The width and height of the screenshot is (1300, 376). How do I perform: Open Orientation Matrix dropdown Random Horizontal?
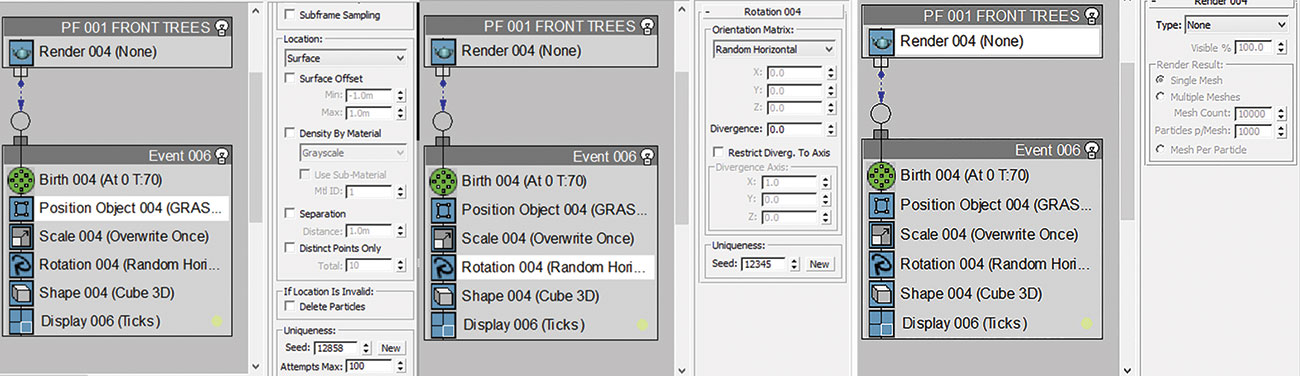coord(774,49)
